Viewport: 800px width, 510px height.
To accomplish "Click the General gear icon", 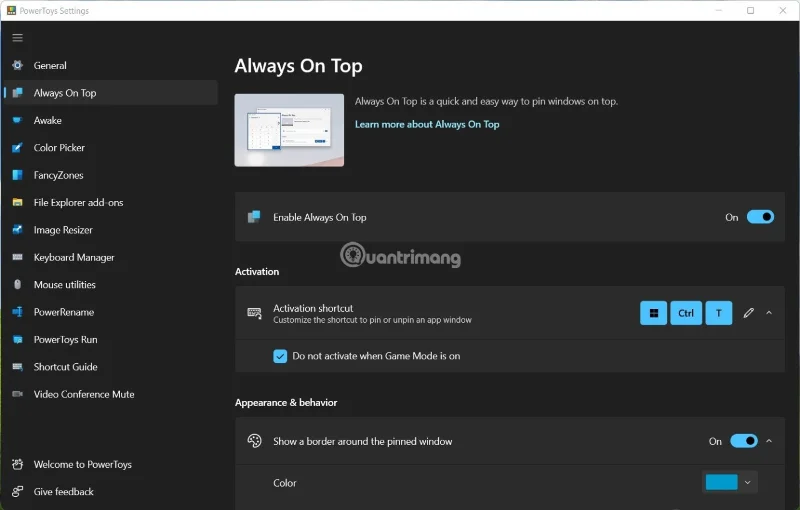I will (17, 66).
